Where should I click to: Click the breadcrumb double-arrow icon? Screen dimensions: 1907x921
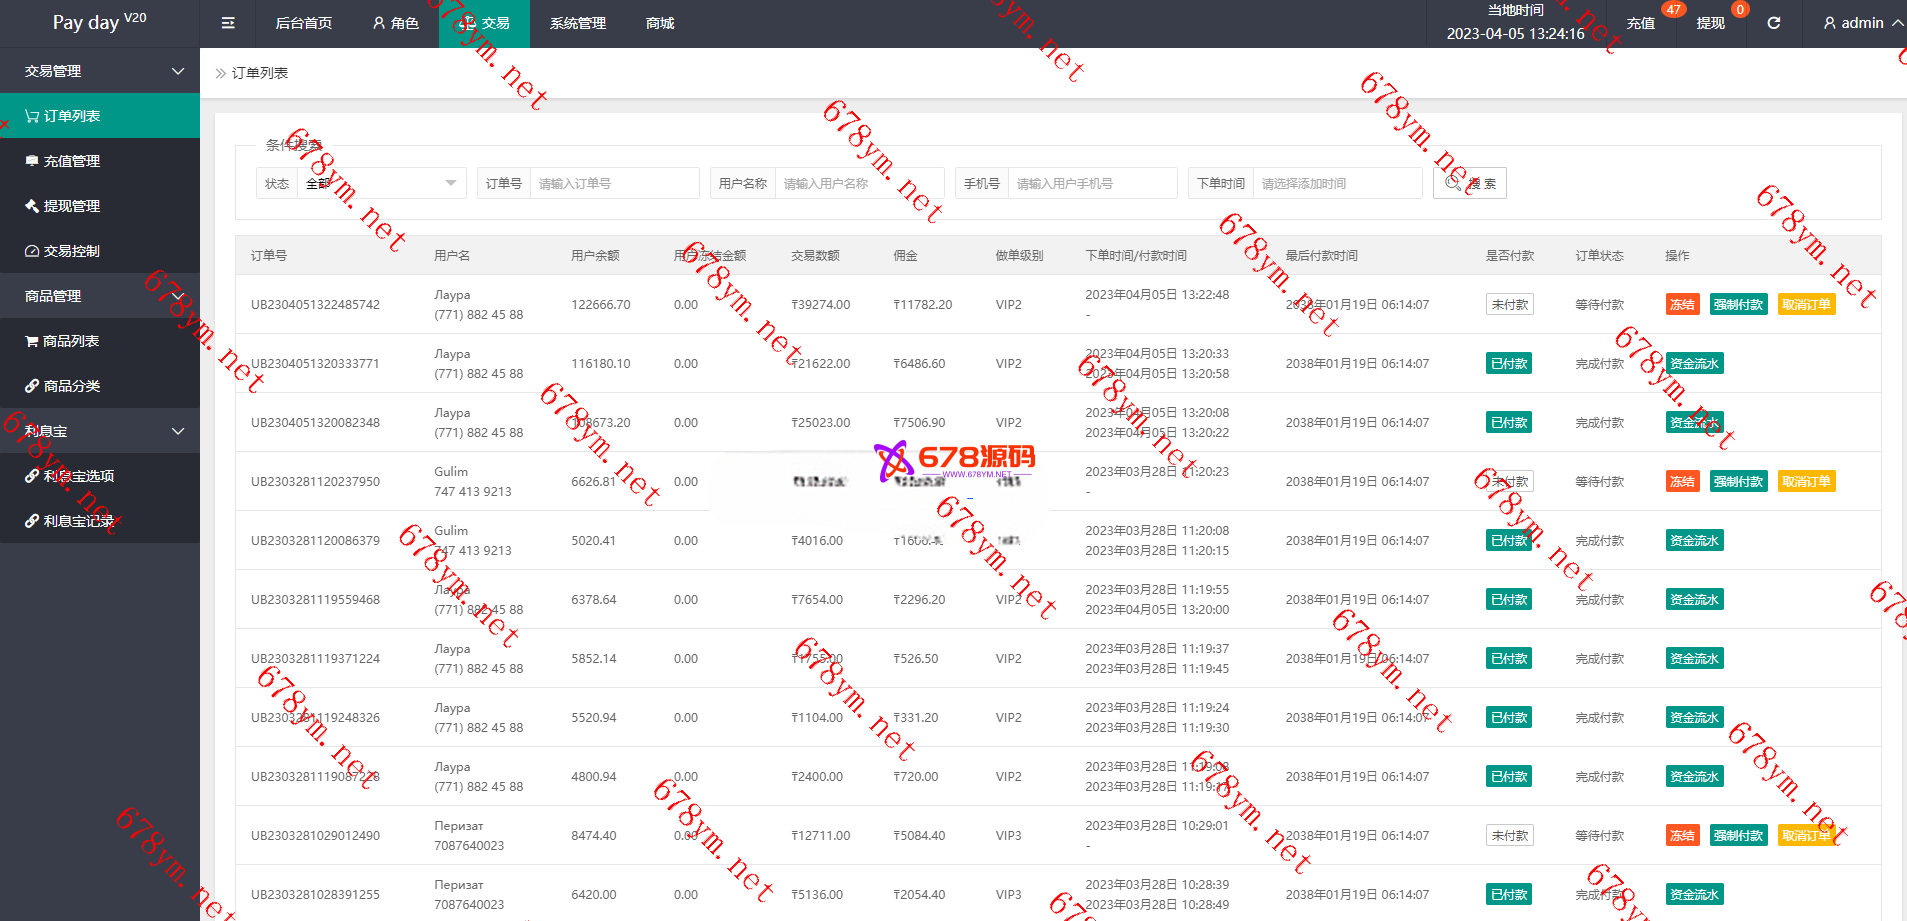(221, 73)
